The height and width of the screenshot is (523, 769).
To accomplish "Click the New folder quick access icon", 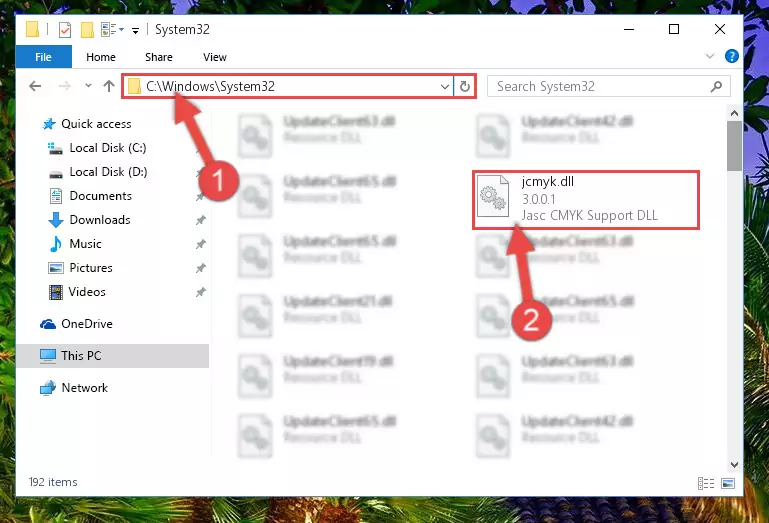I will [x=87, y=30].
